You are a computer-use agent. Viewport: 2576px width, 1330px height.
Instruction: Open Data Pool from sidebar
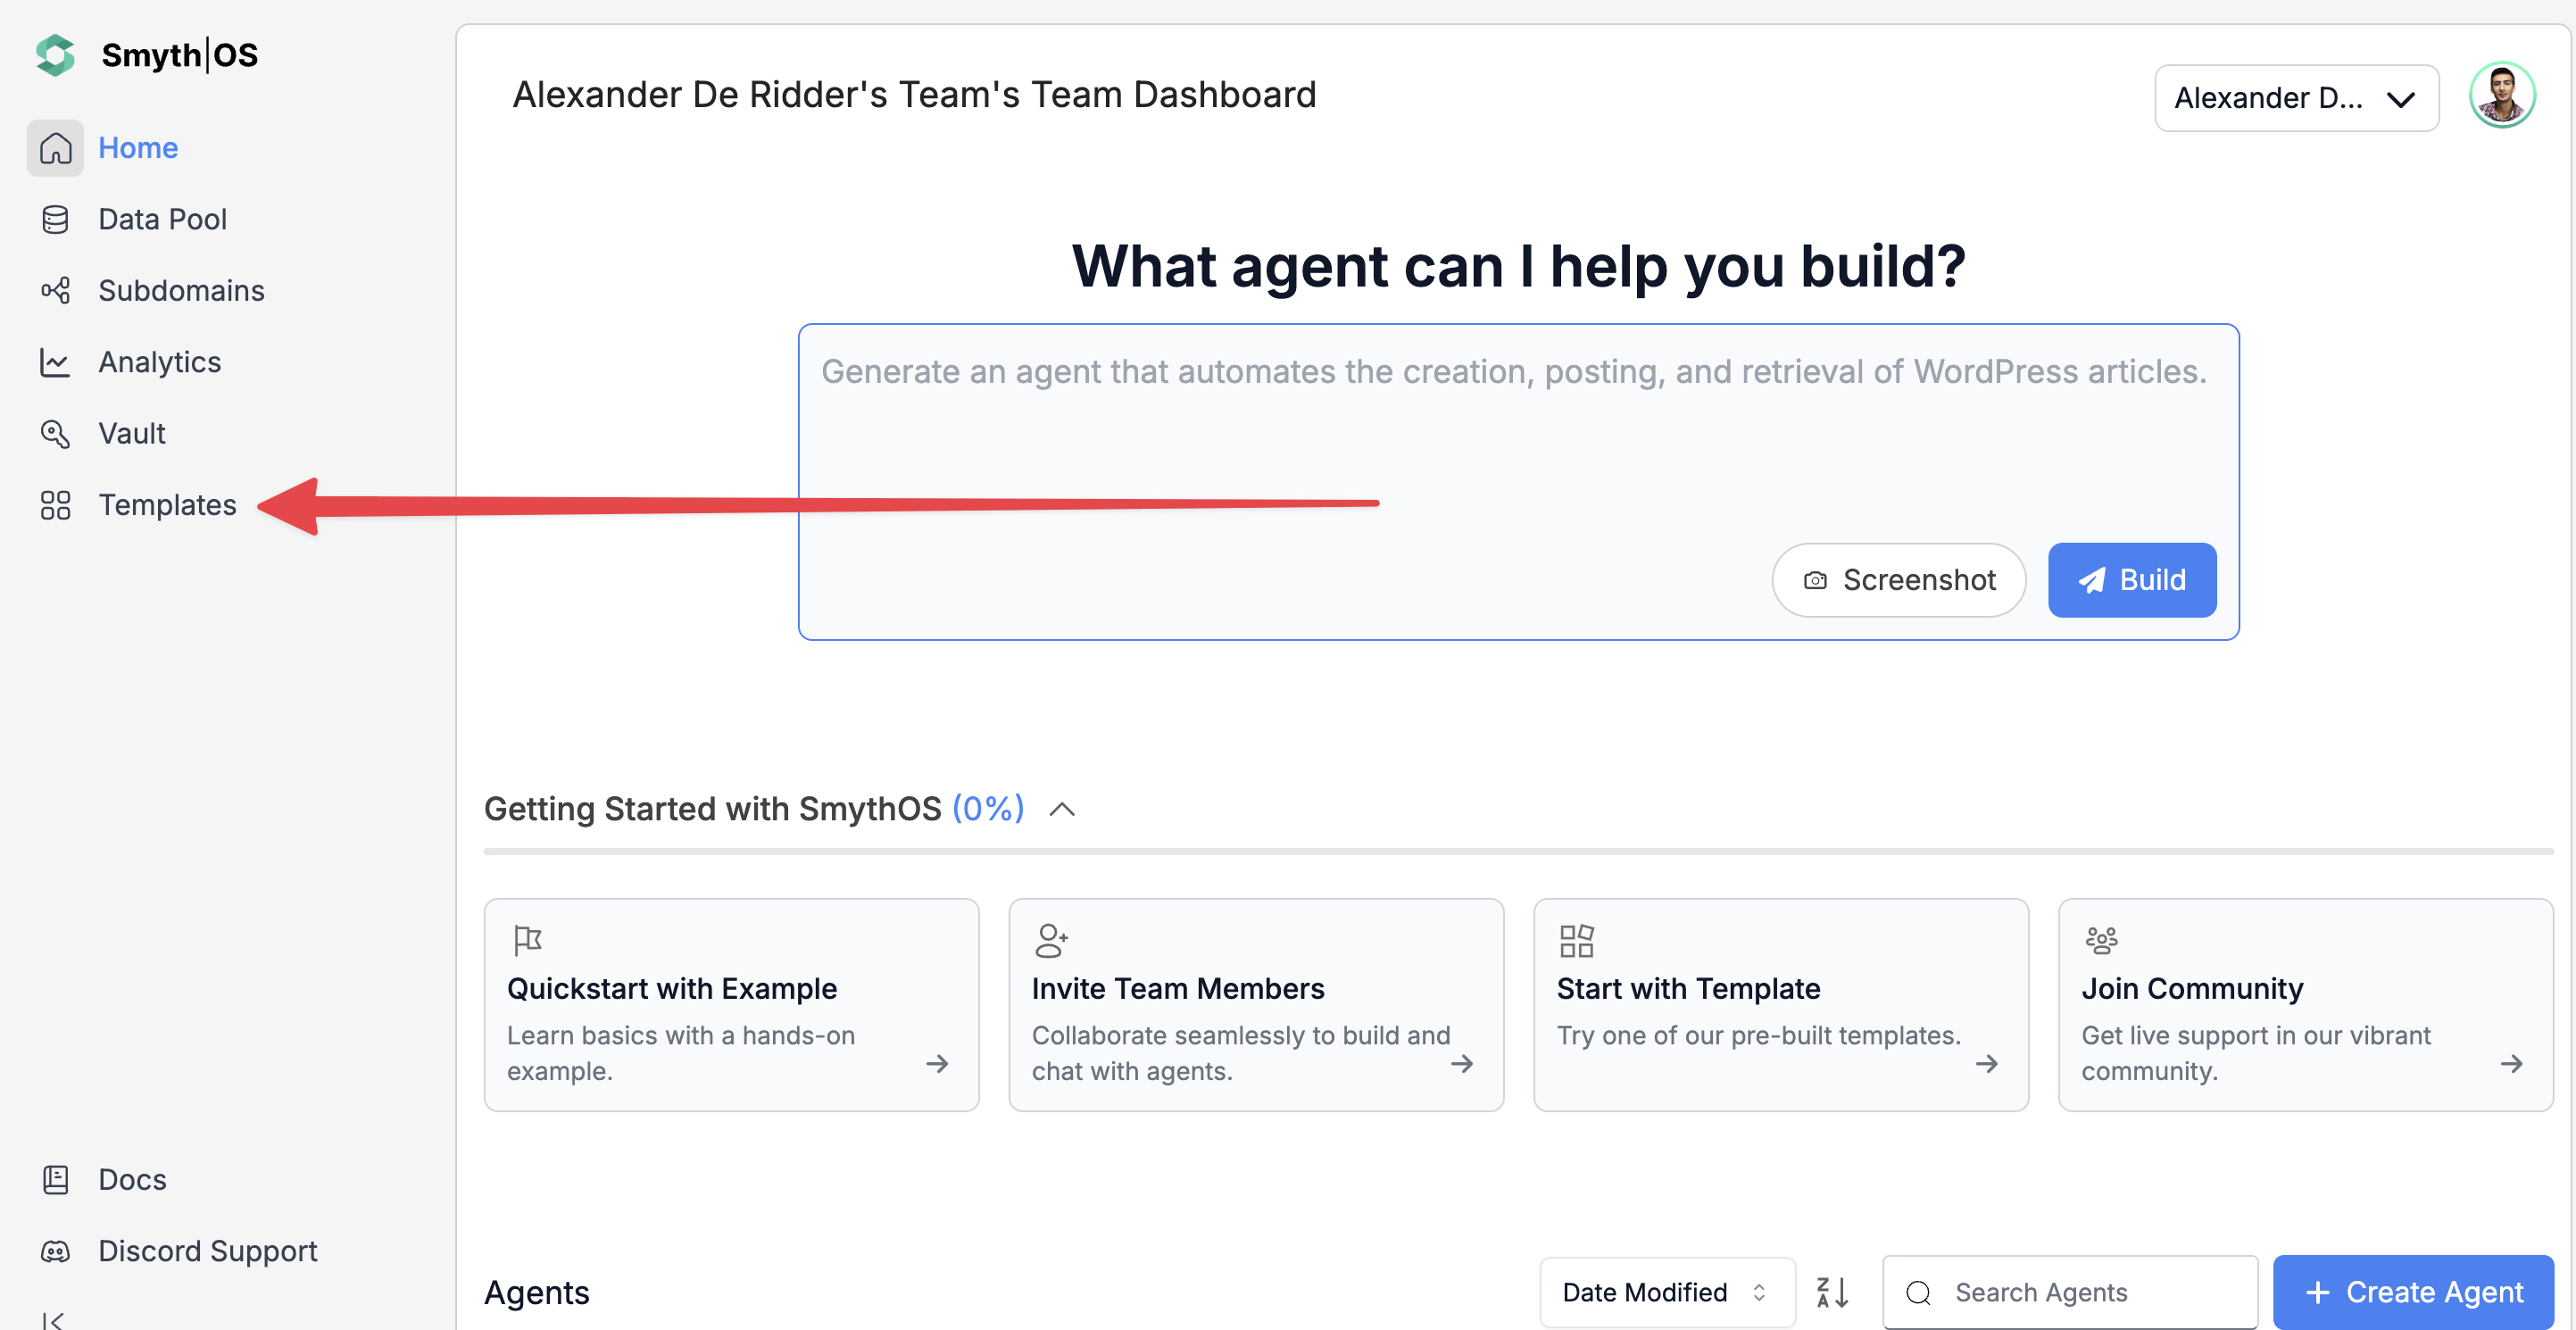[162, 219]
